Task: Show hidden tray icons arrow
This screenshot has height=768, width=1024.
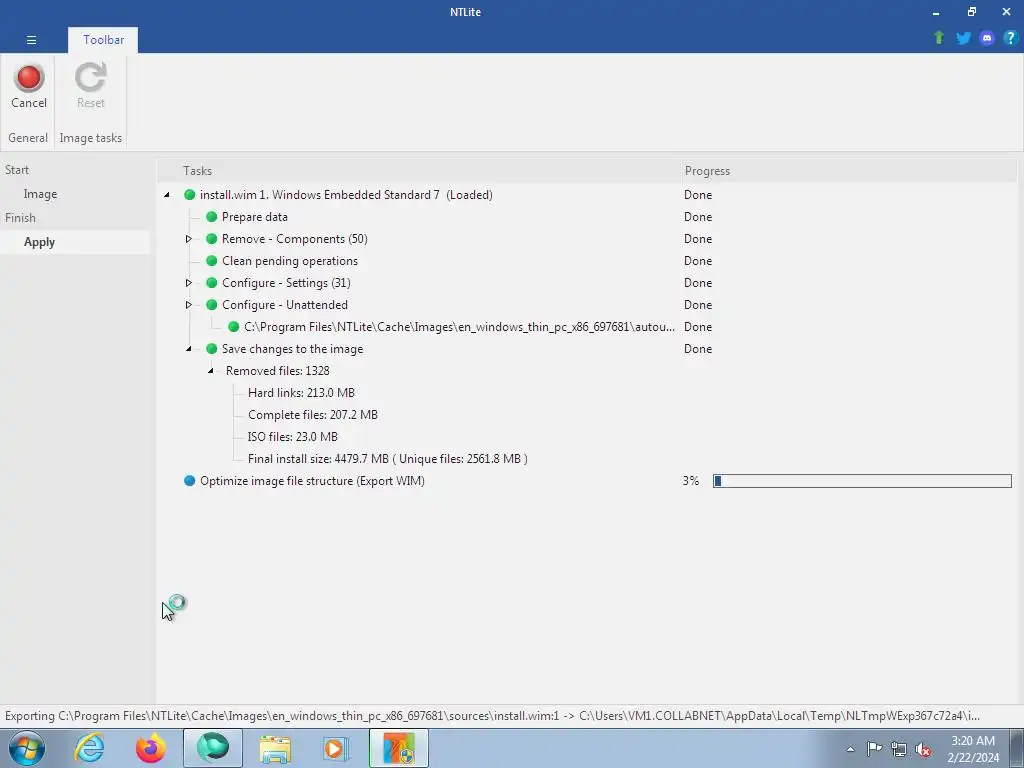Action: pos(850,749)
